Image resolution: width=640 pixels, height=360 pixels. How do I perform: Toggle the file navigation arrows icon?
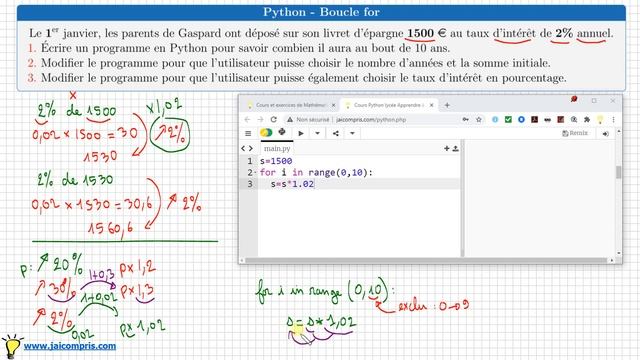[247, 149]
